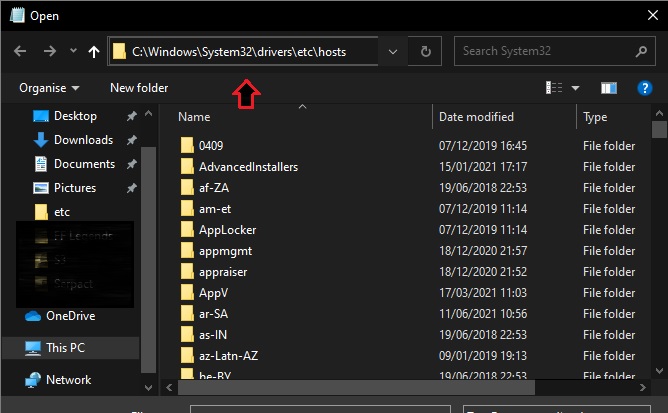Click date 17/03/2021 11:03 cell
The image size is (668, 413).
(x=483, y=293)
